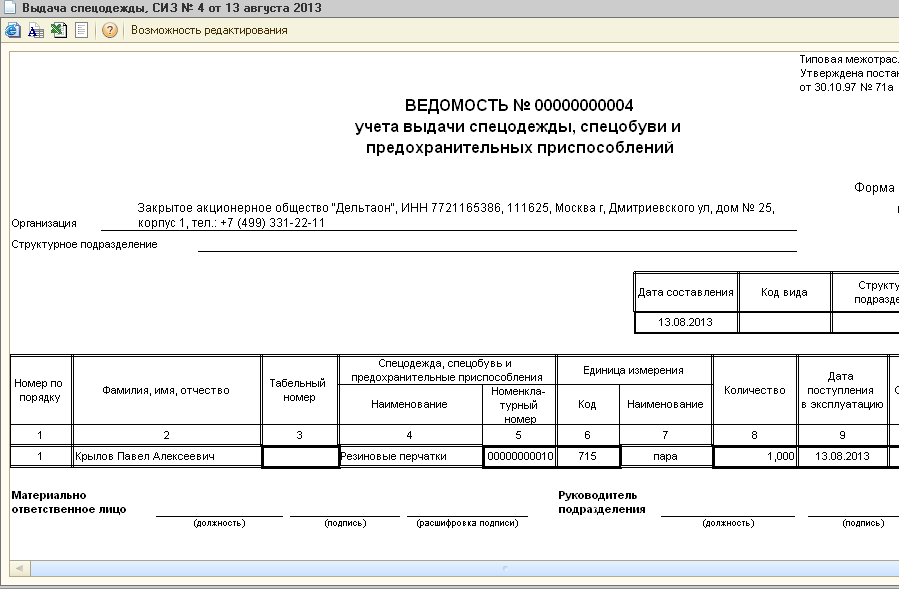Screen dimensions: 899x589
Task: Click header 'Табельный номер'
Action: [299, 390]
